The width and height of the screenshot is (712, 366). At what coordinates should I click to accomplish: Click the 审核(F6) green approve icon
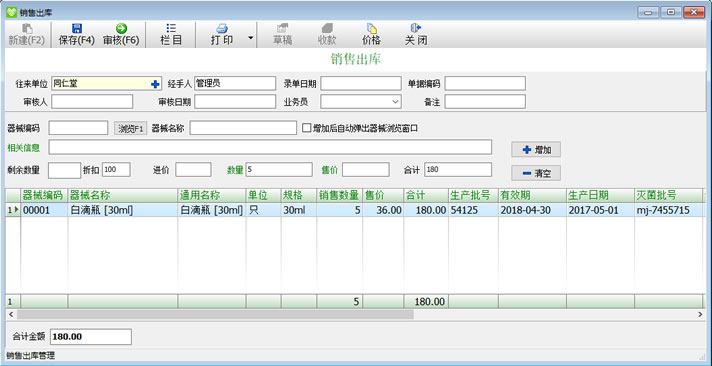[121, 28]
